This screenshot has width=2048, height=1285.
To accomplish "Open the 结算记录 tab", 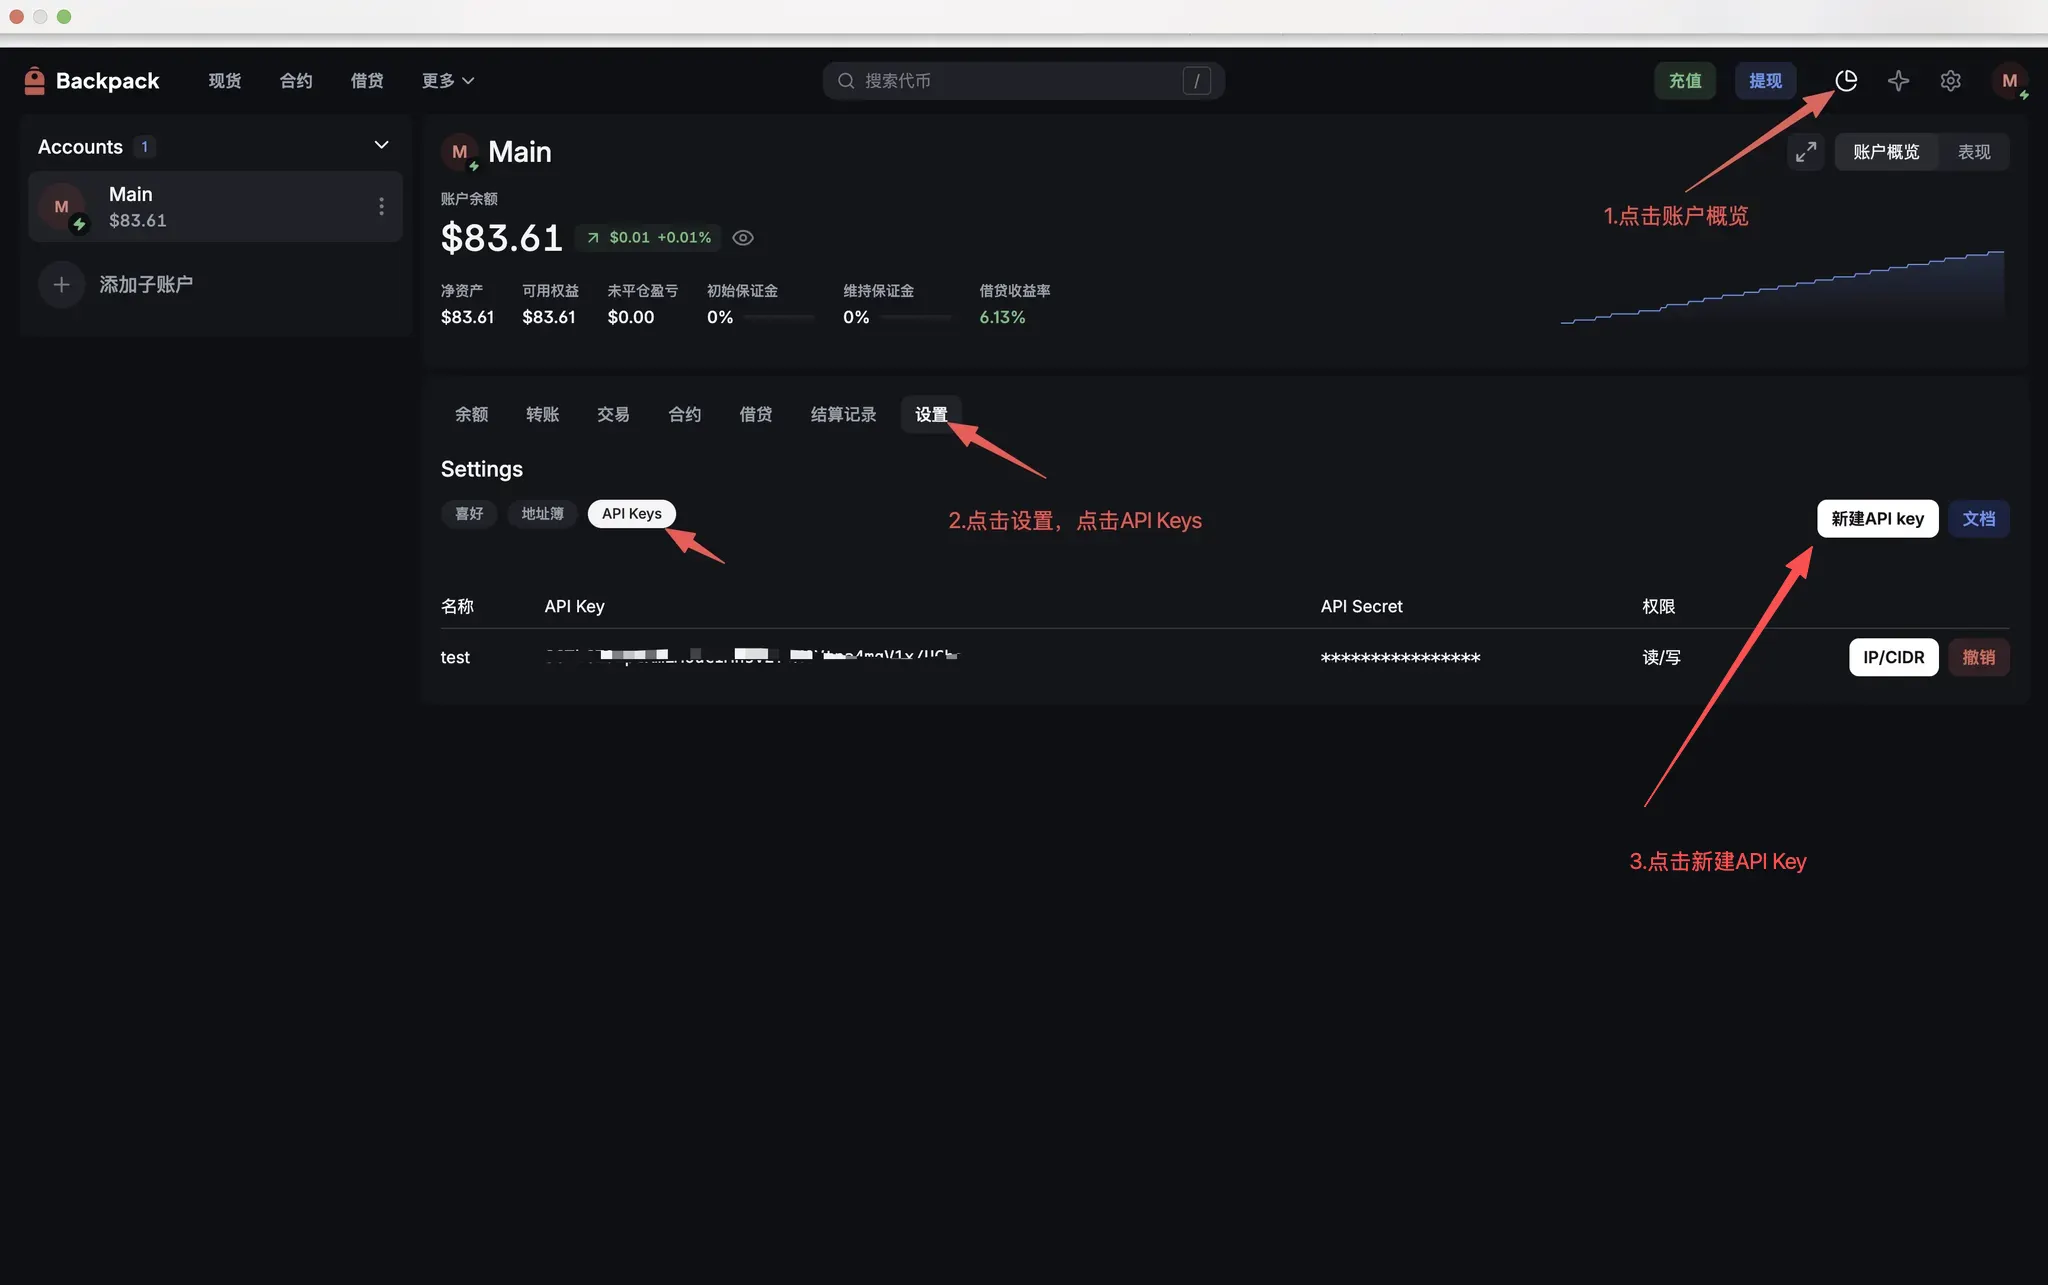I will pyautogui.click(x=843, y=415).
